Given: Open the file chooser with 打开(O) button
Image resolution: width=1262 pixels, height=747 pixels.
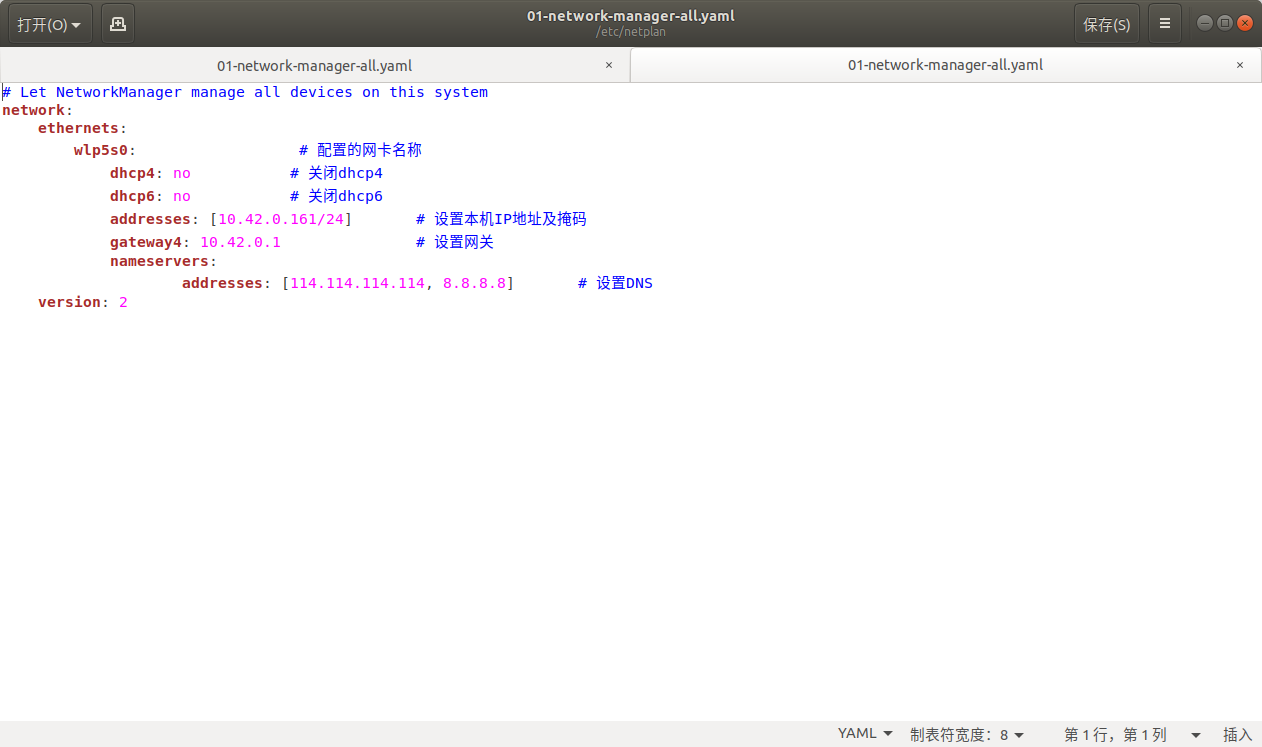Looking at the screenshot, I should coord(51,24).
